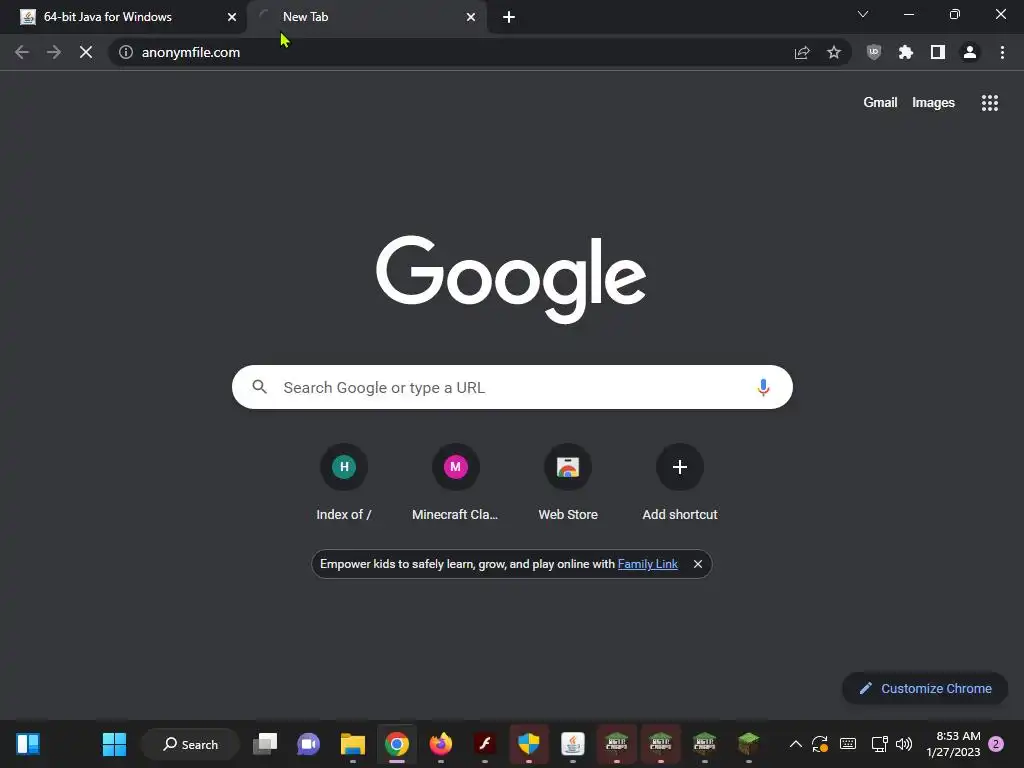Open a new browser tab with plus

tap(509, 17)
